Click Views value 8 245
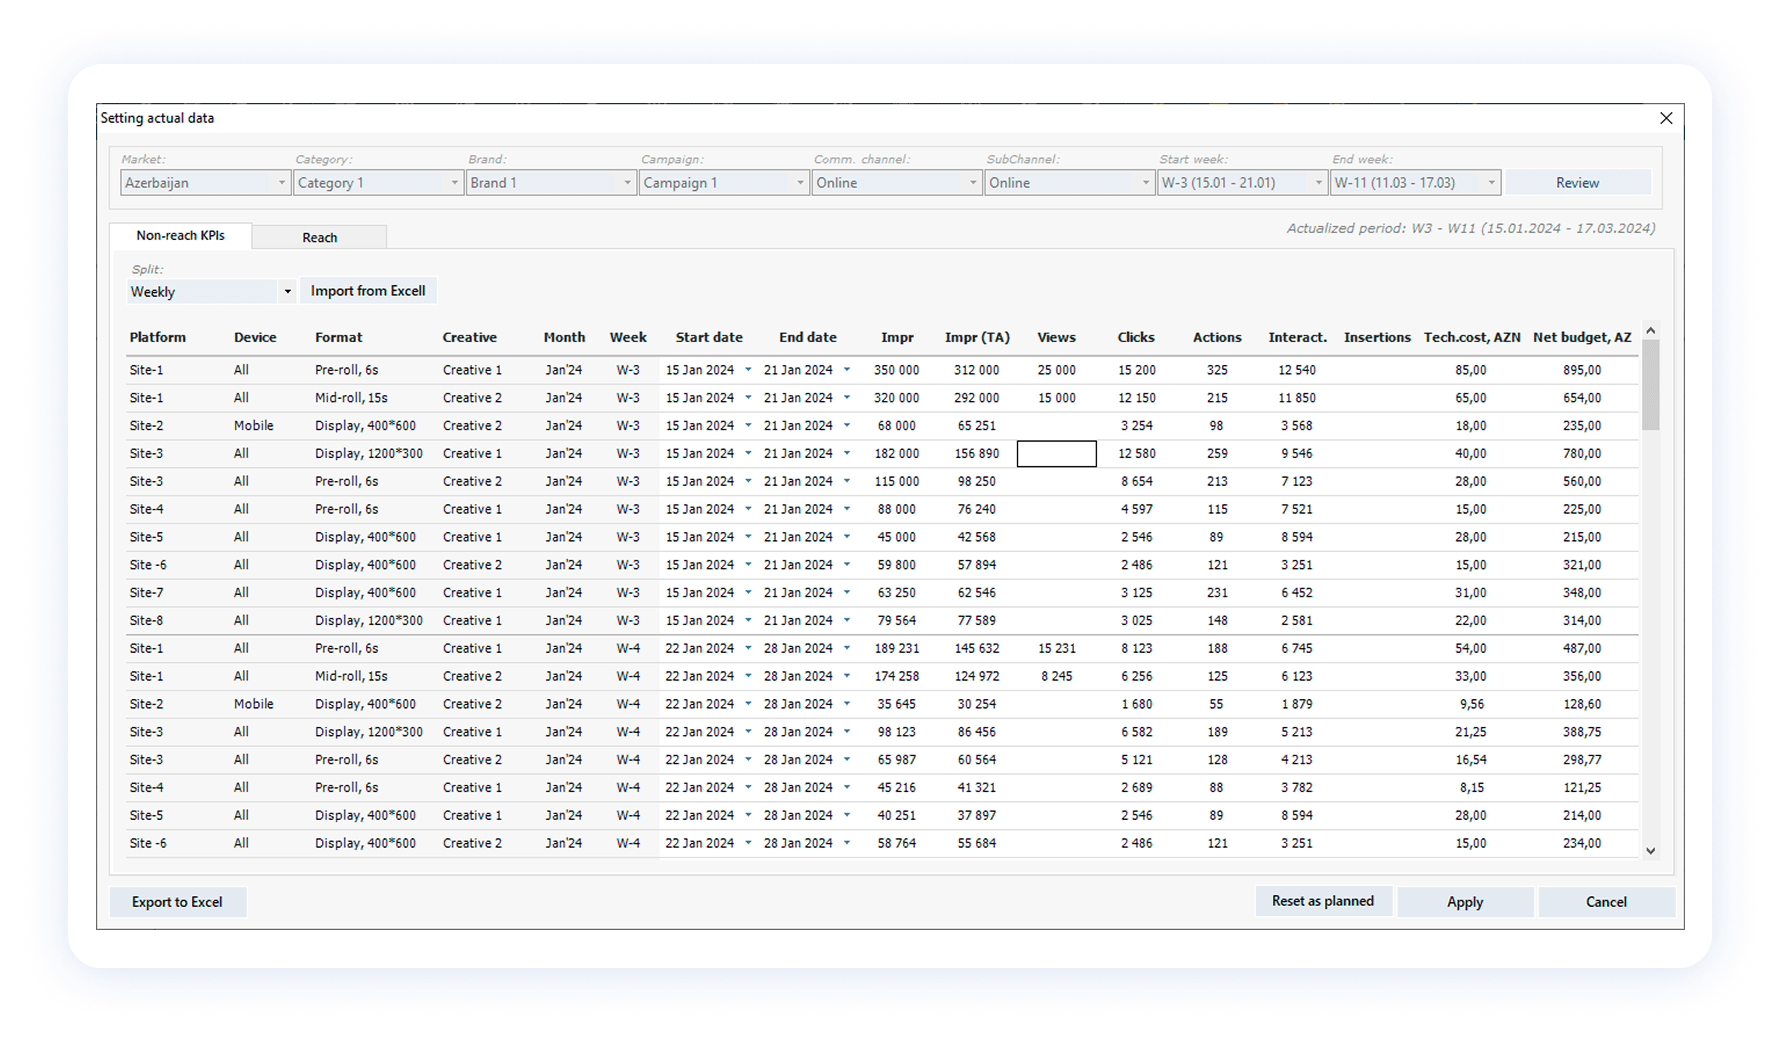 (1057, 677)
